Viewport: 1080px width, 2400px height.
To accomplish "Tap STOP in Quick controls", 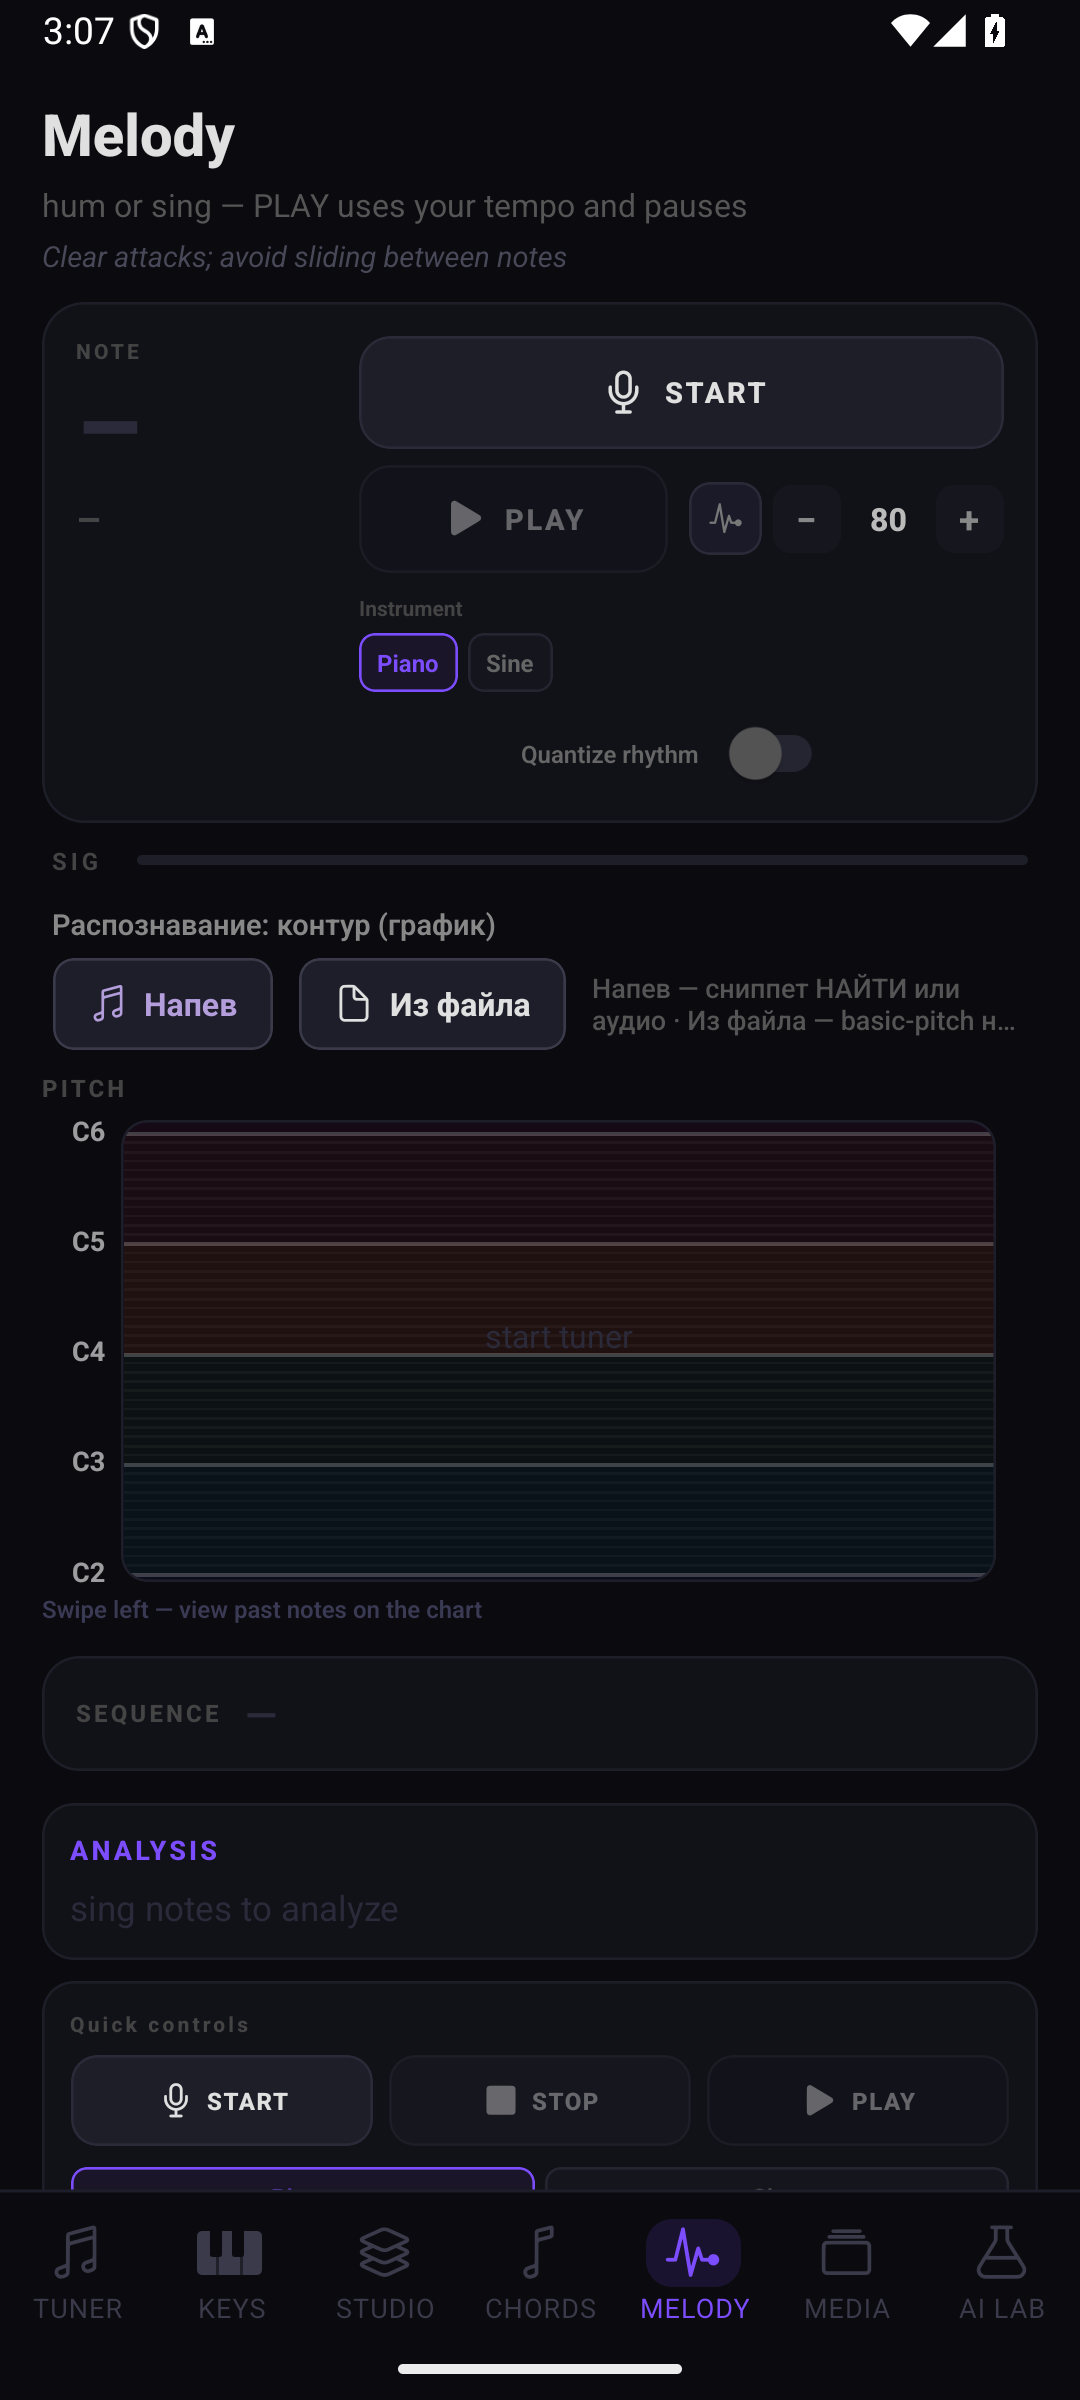I will pyautogui.click(x=540, y=2100).
